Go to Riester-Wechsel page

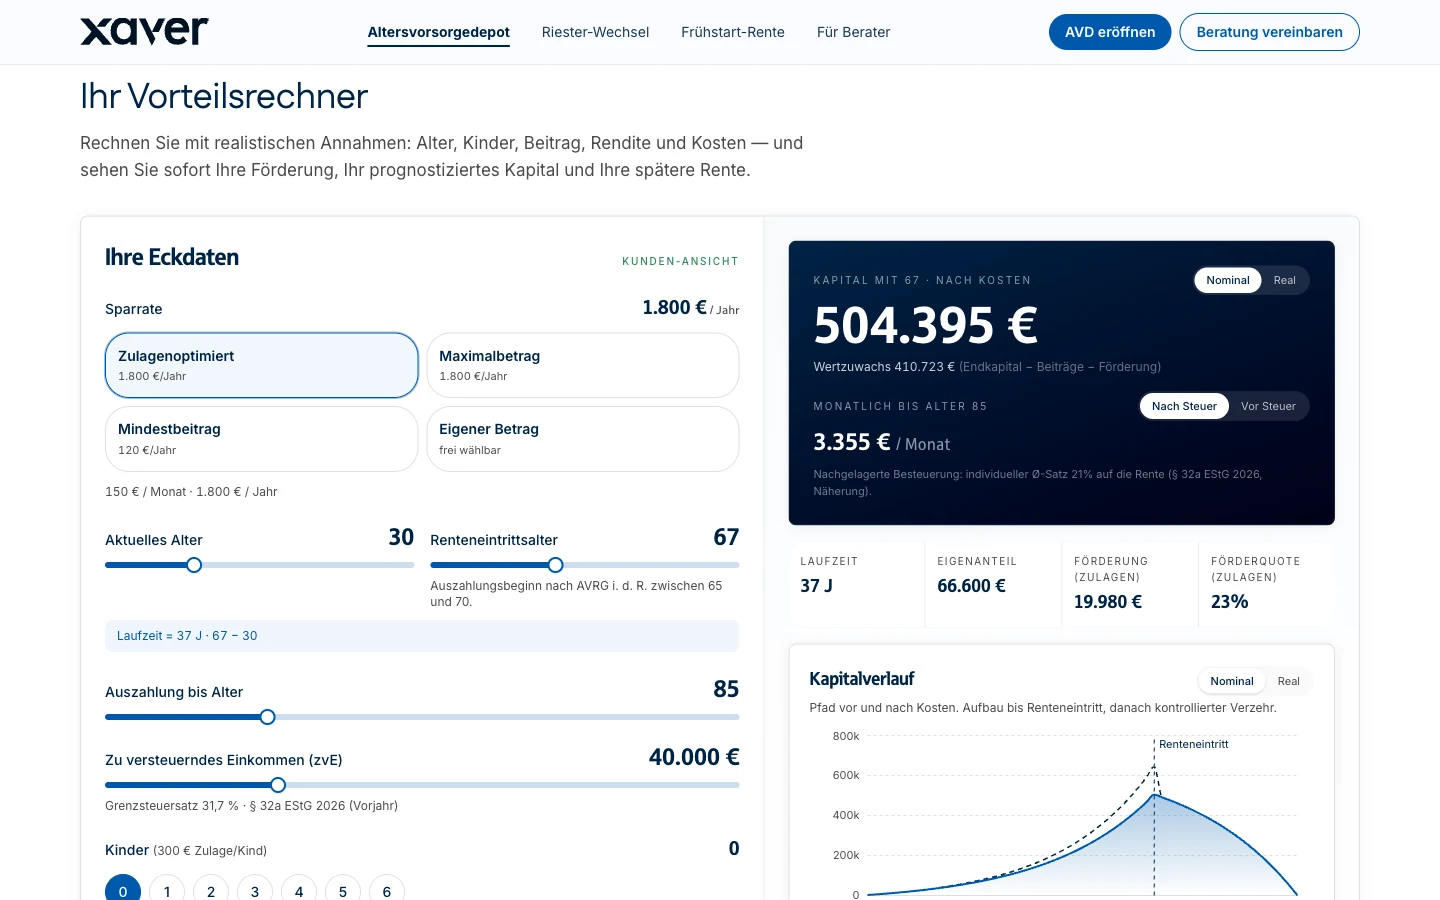click(595, 32)
